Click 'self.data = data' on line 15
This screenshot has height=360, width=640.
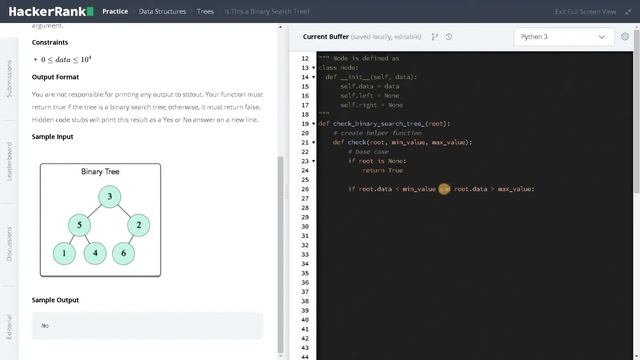tap(370, 87)
